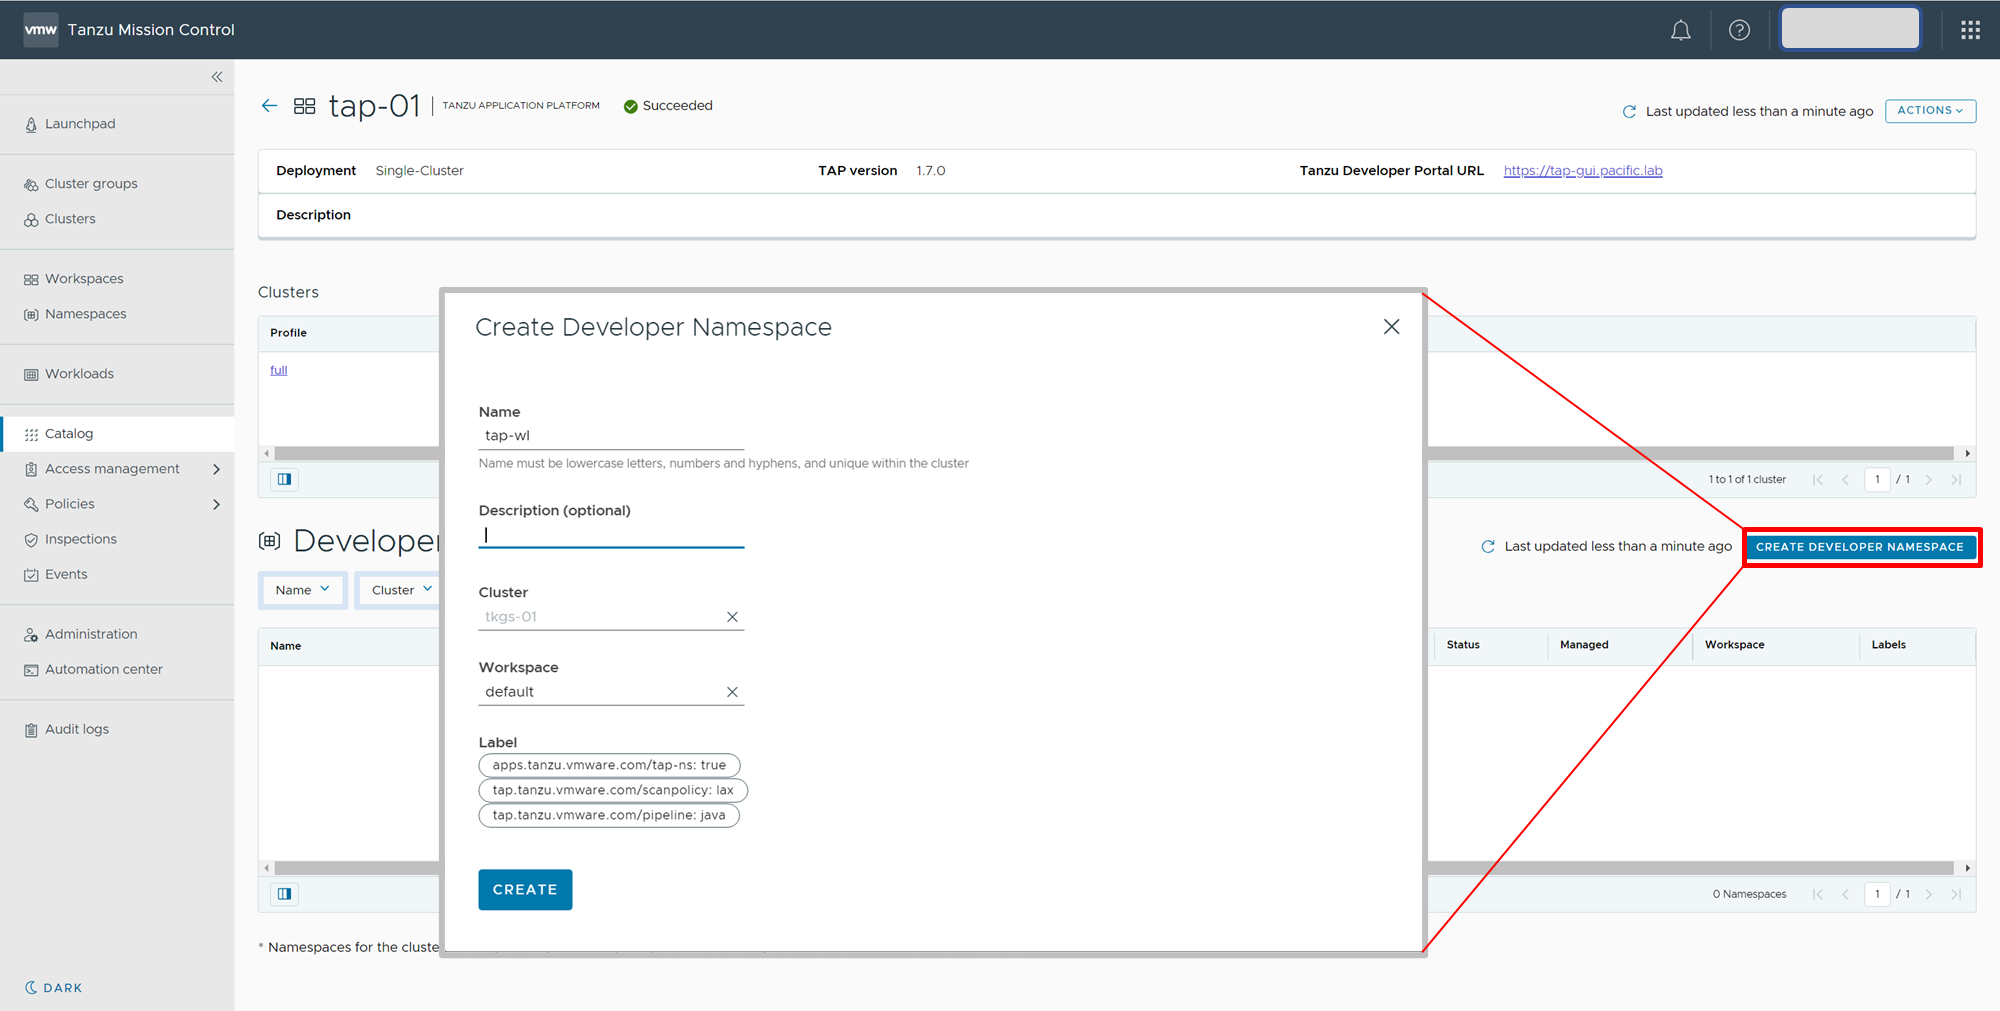Toggle Dark theme mode

(54, 987)
